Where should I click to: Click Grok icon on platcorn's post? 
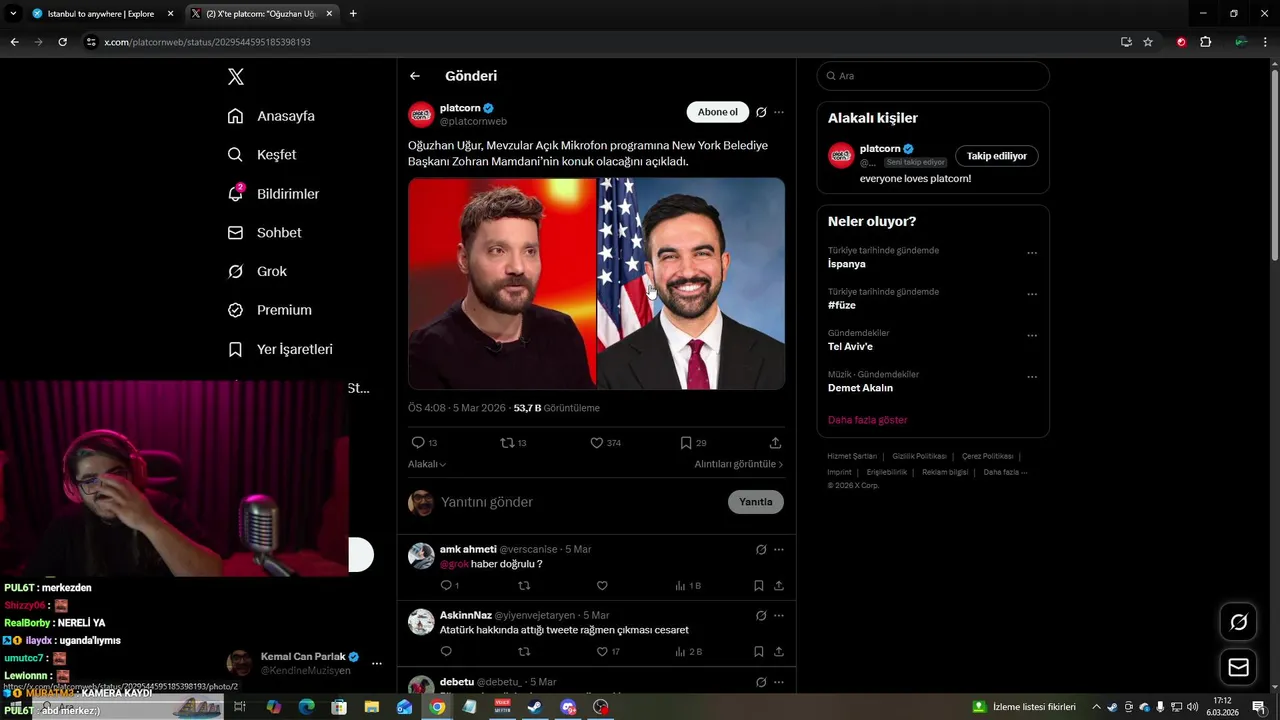[761, 112]
